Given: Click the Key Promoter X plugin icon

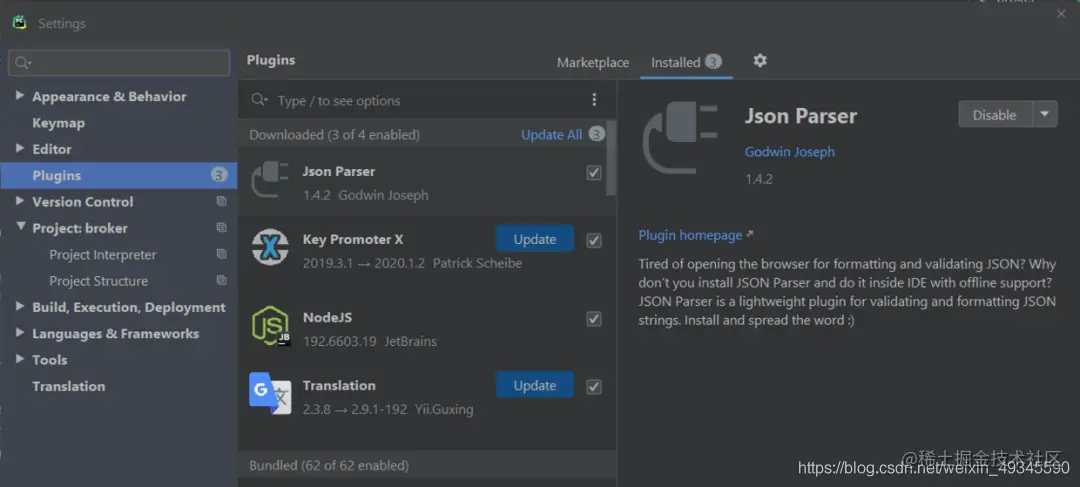Looking at the screenshot, I should coord(270,247).
